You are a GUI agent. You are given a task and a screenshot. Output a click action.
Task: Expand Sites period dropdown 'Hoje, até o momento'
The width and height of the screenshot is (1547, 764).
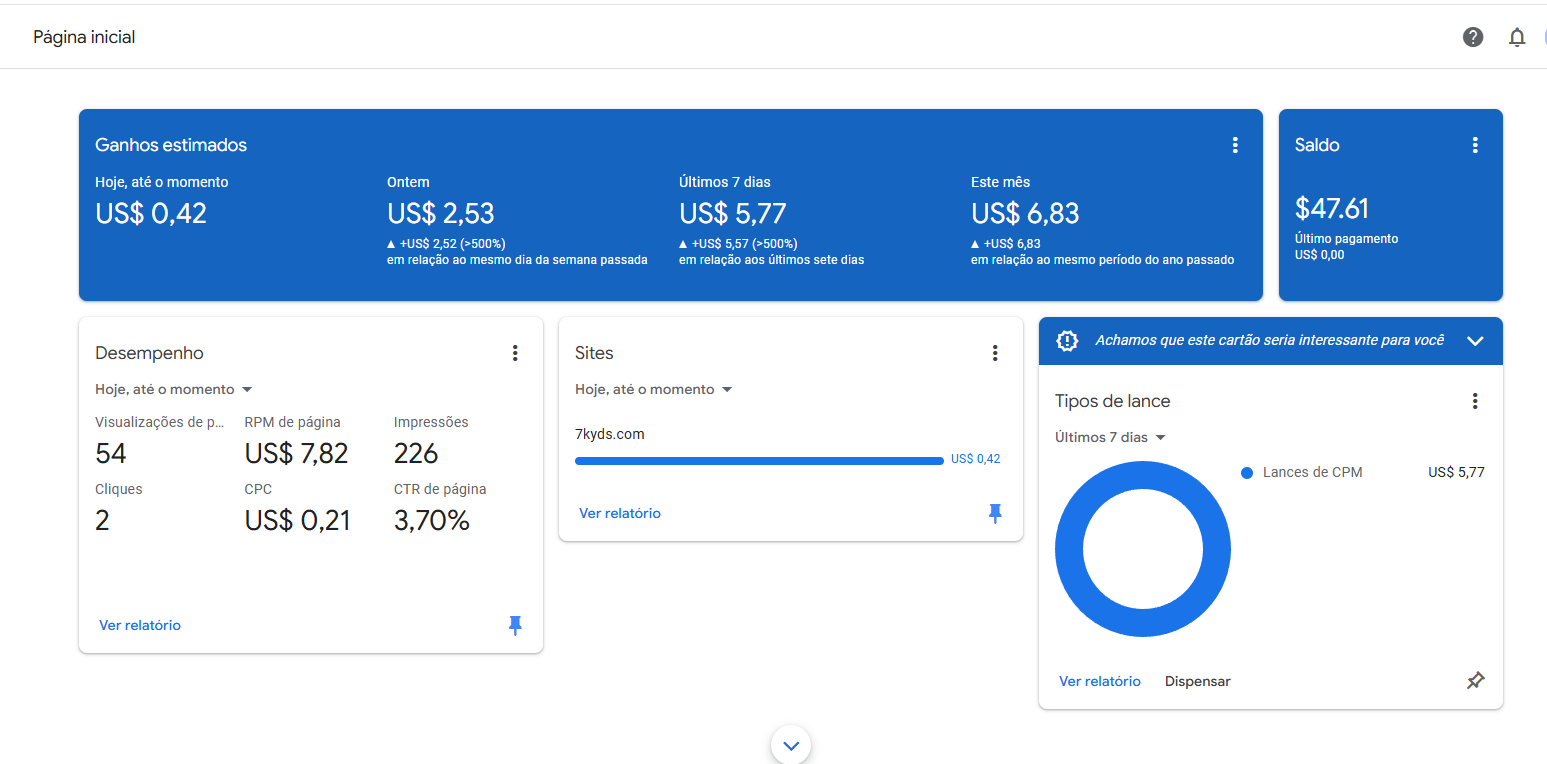pos(654,389)
